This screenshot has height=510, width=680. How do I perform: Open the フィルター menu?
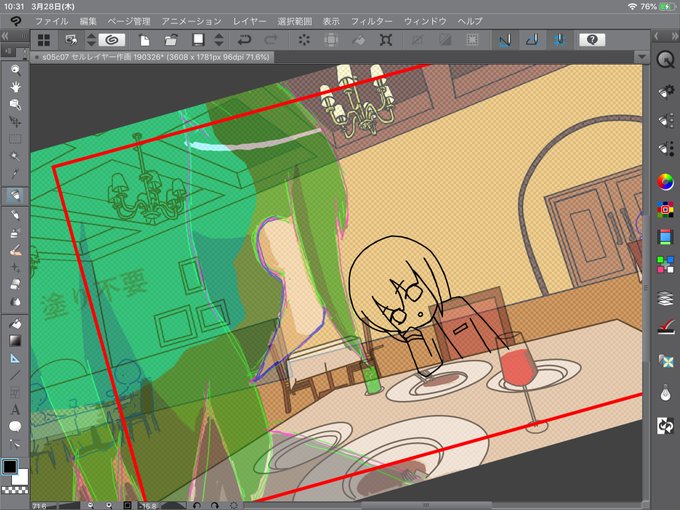tap(371, 21)
